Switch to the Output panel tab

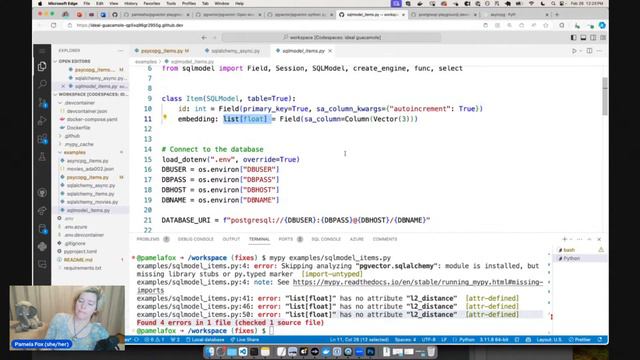(231, 239)
